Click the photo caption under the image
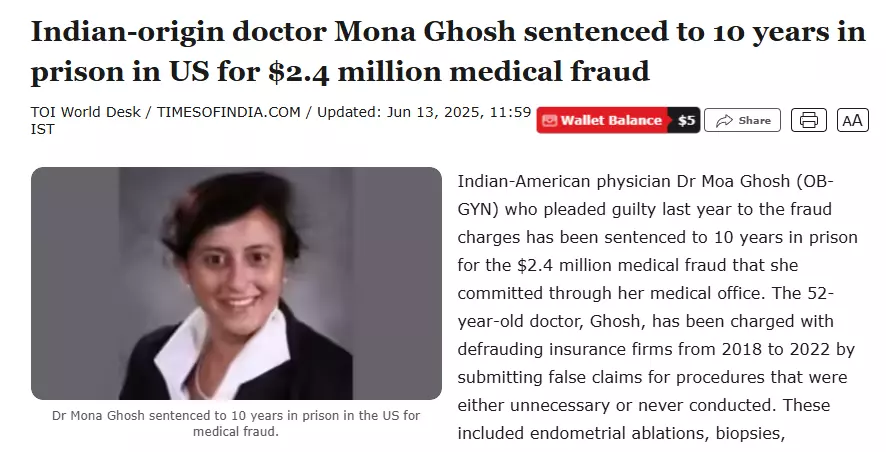Viewport: 886px width, 452px height. click(236, 423)
